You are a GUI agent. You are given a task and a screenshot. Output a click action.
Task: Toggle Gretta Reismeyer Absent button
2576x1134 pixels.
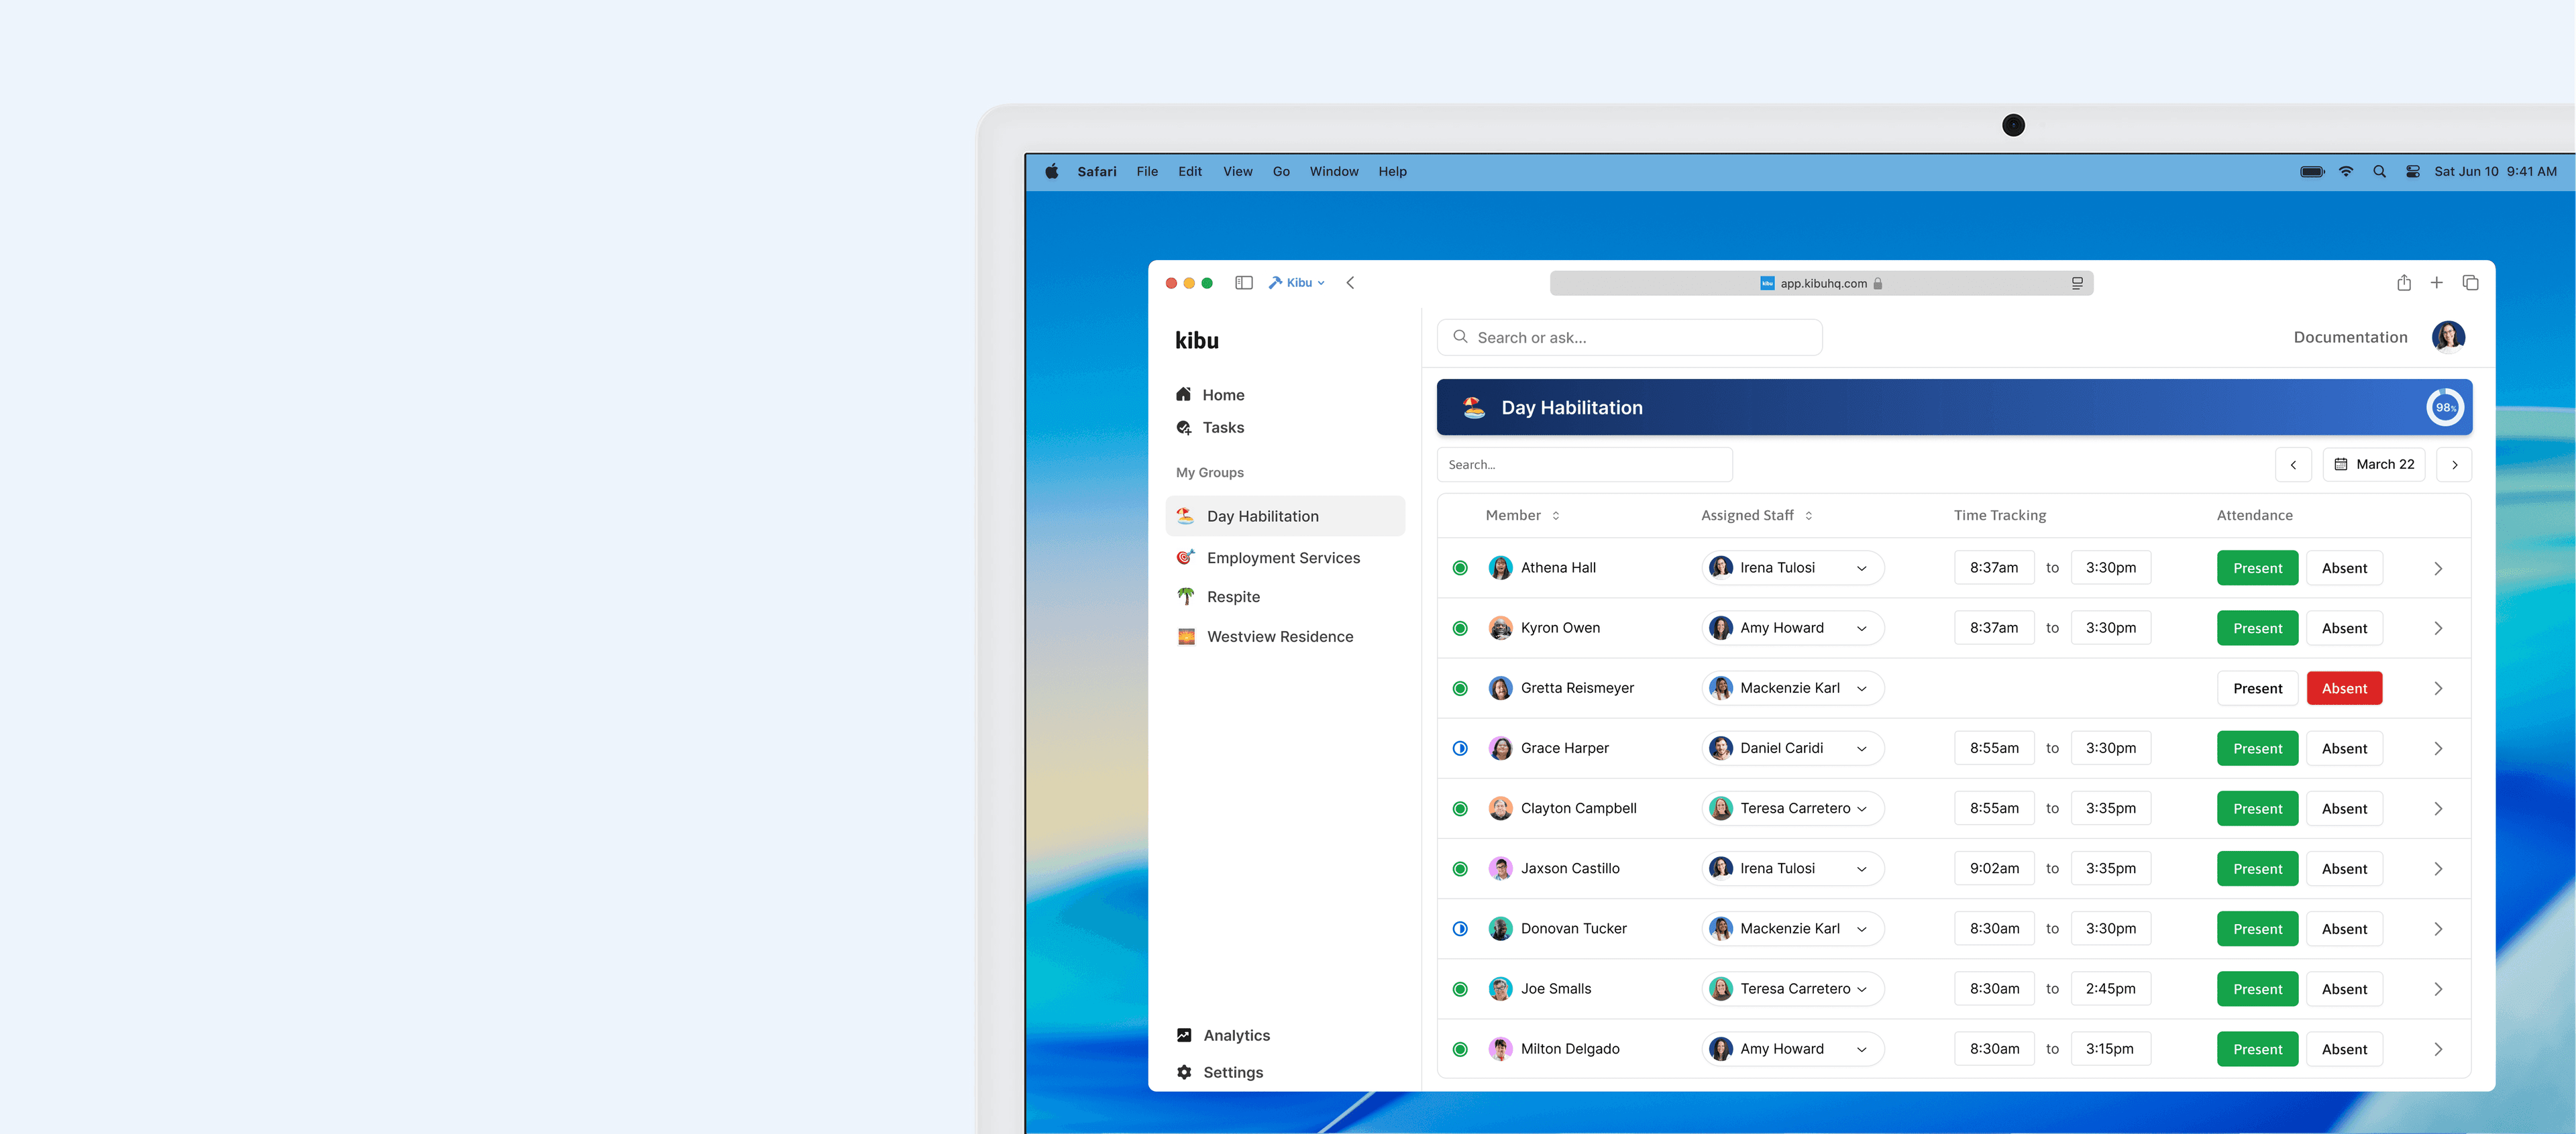2343,688
